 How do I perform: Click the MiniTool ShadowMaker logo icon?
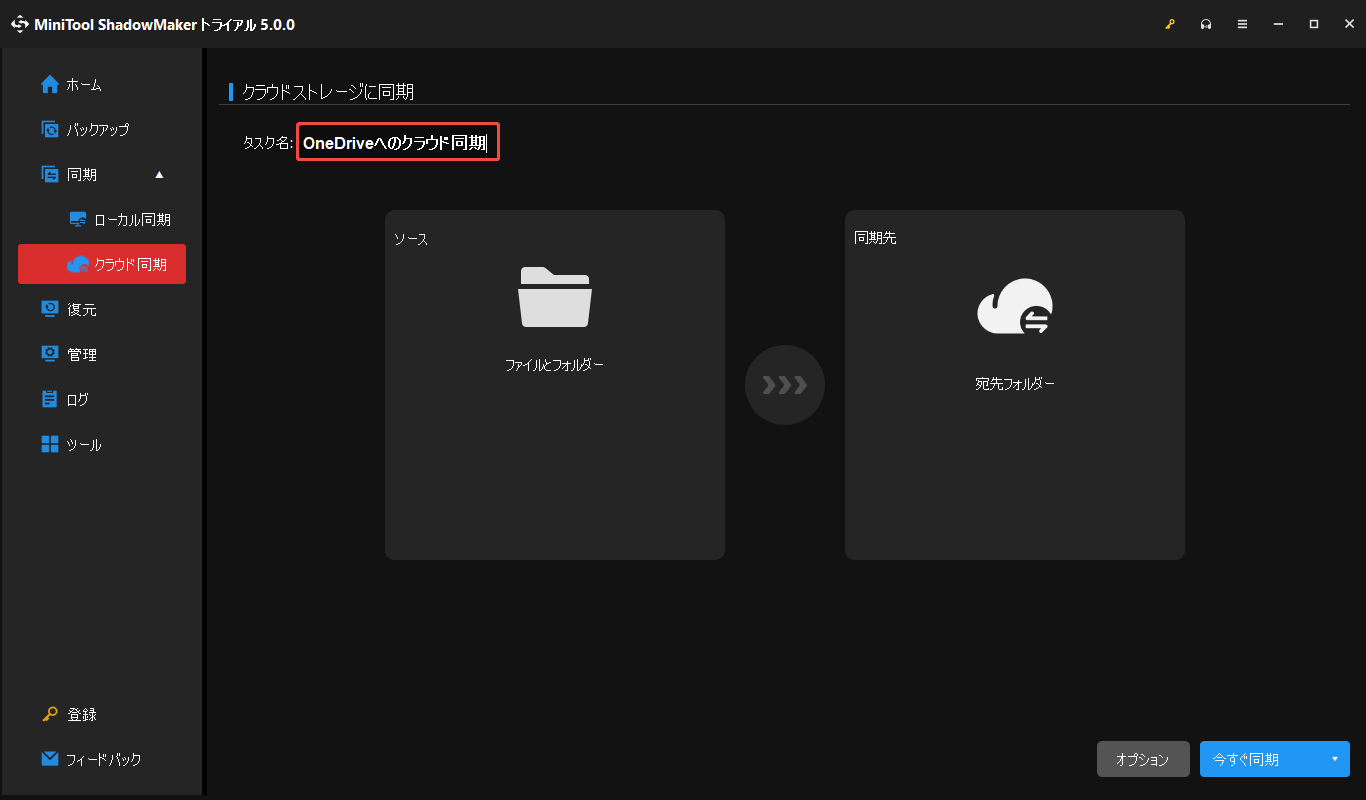point(20,24)
